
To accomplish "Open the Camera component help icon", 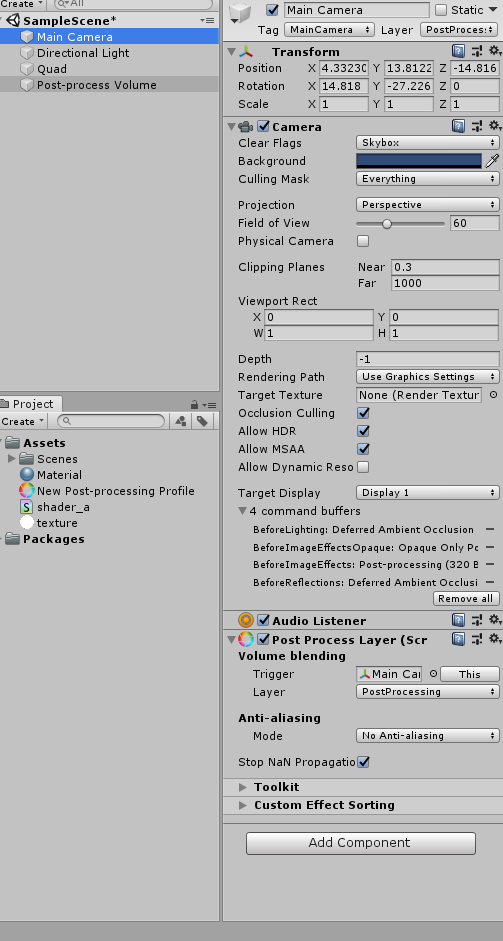I will [458, 126].
